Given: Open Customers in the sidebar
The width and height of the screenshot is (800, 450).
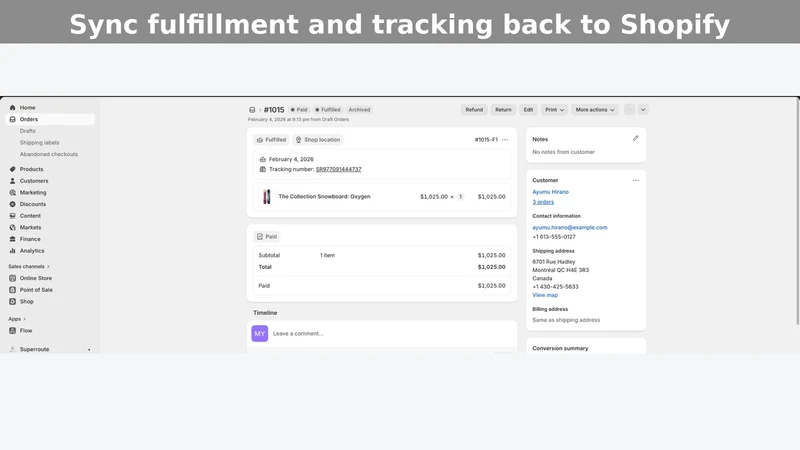Looking at the screenshot, I should [x=34, y=181].
